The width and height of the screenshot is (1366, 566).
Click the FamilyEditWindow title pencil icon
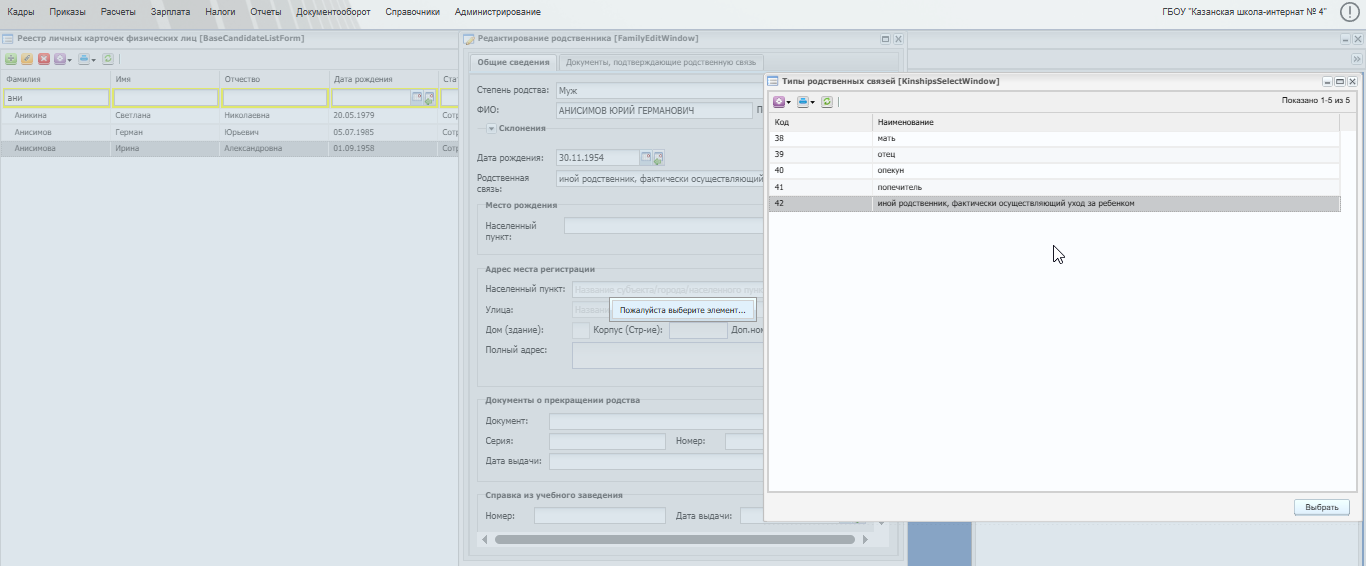point(470,38)
